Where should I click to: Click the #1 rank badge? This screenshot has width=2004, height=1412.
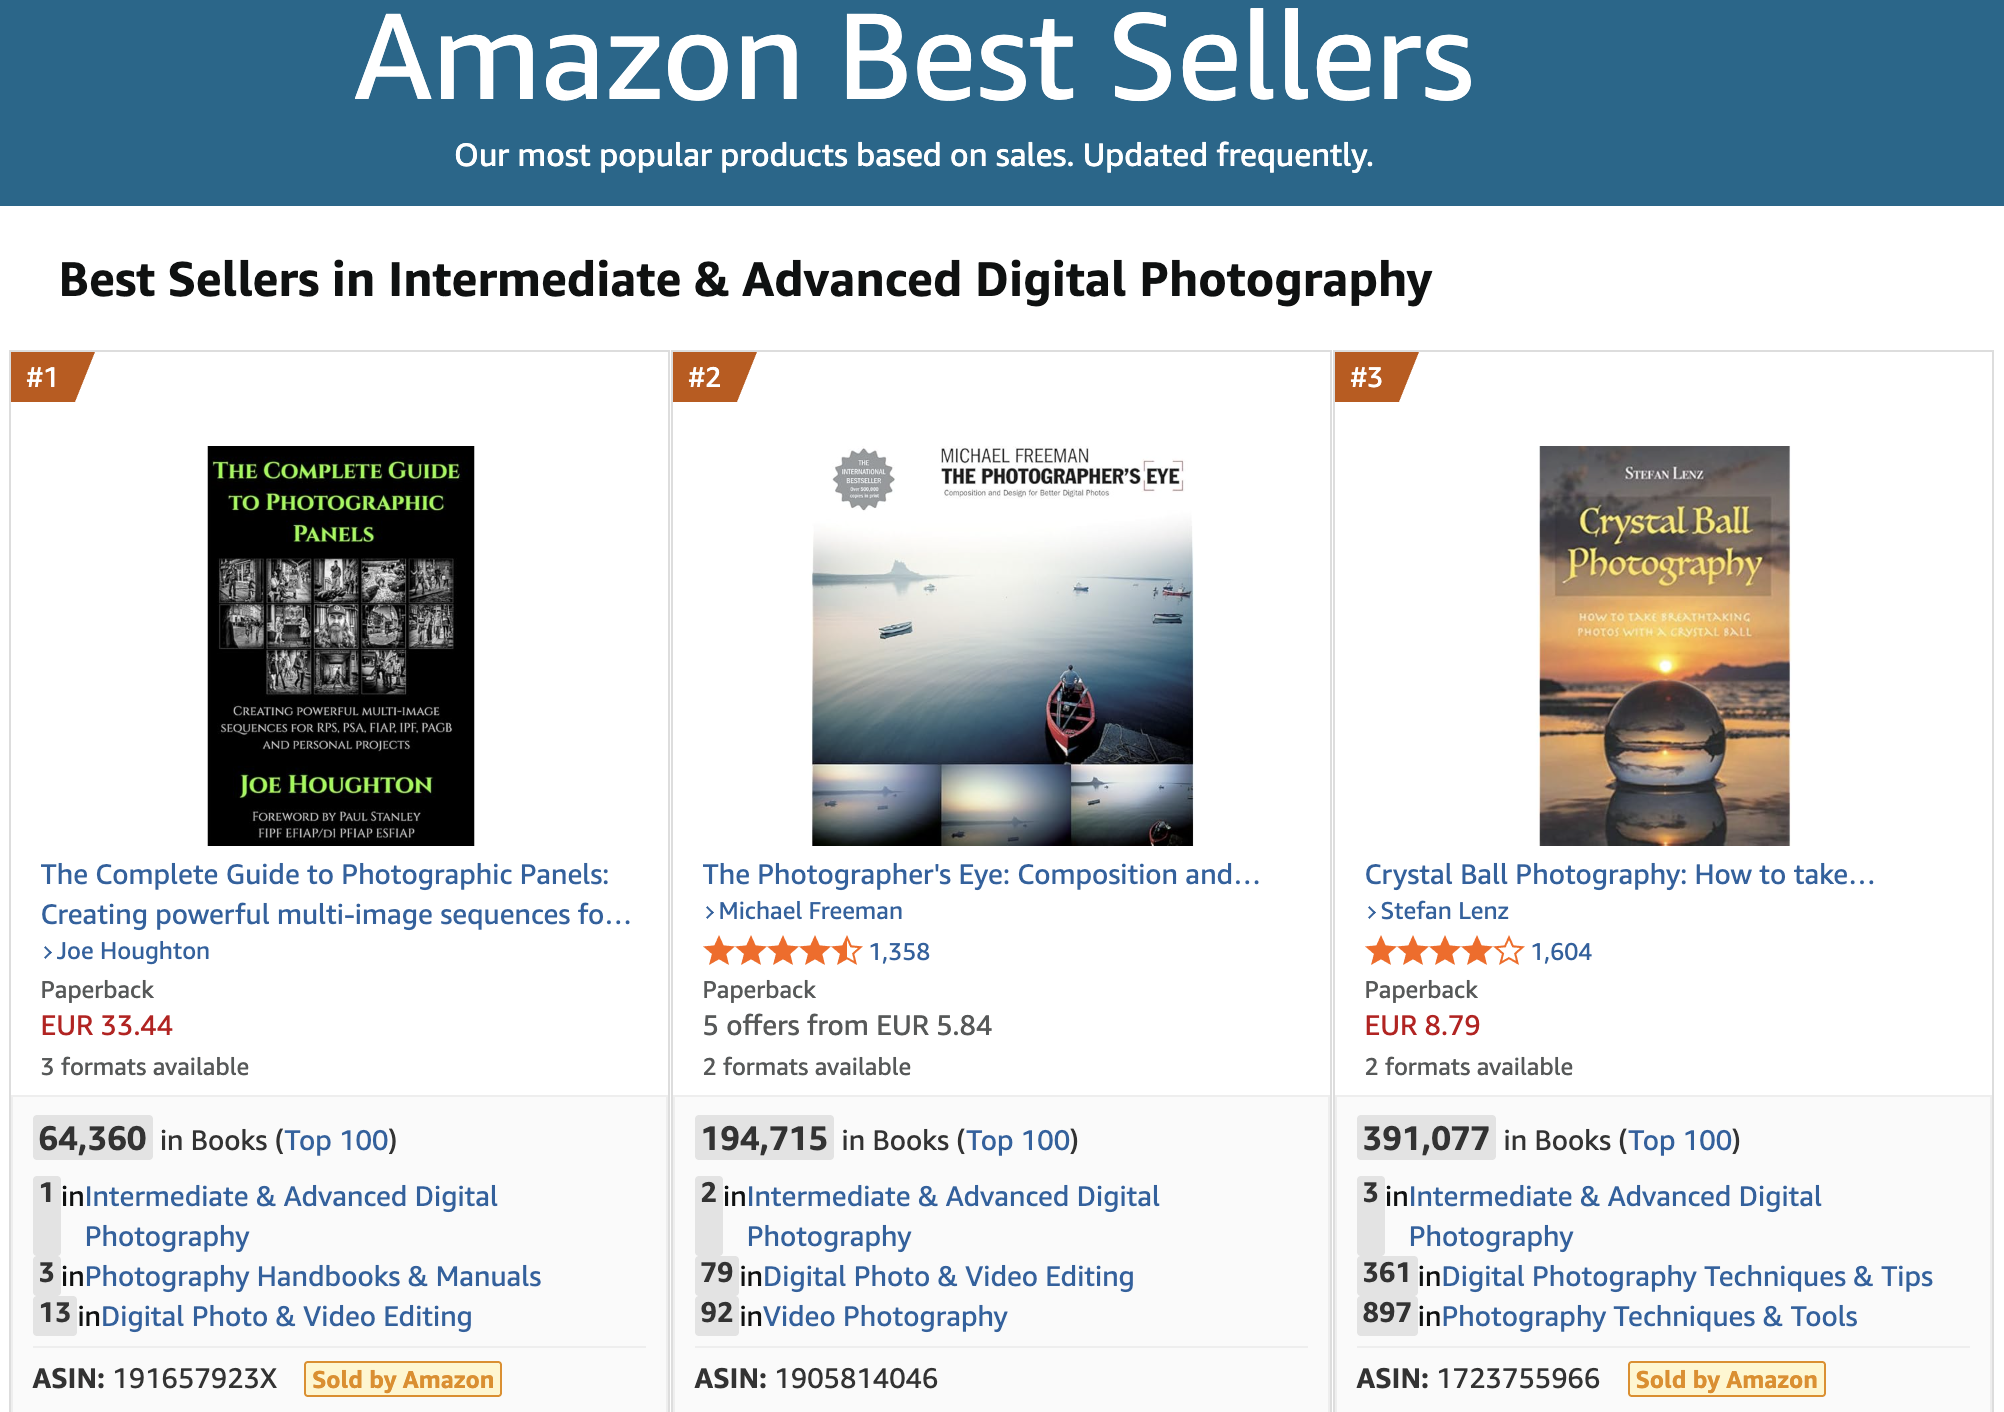[48, 377]
